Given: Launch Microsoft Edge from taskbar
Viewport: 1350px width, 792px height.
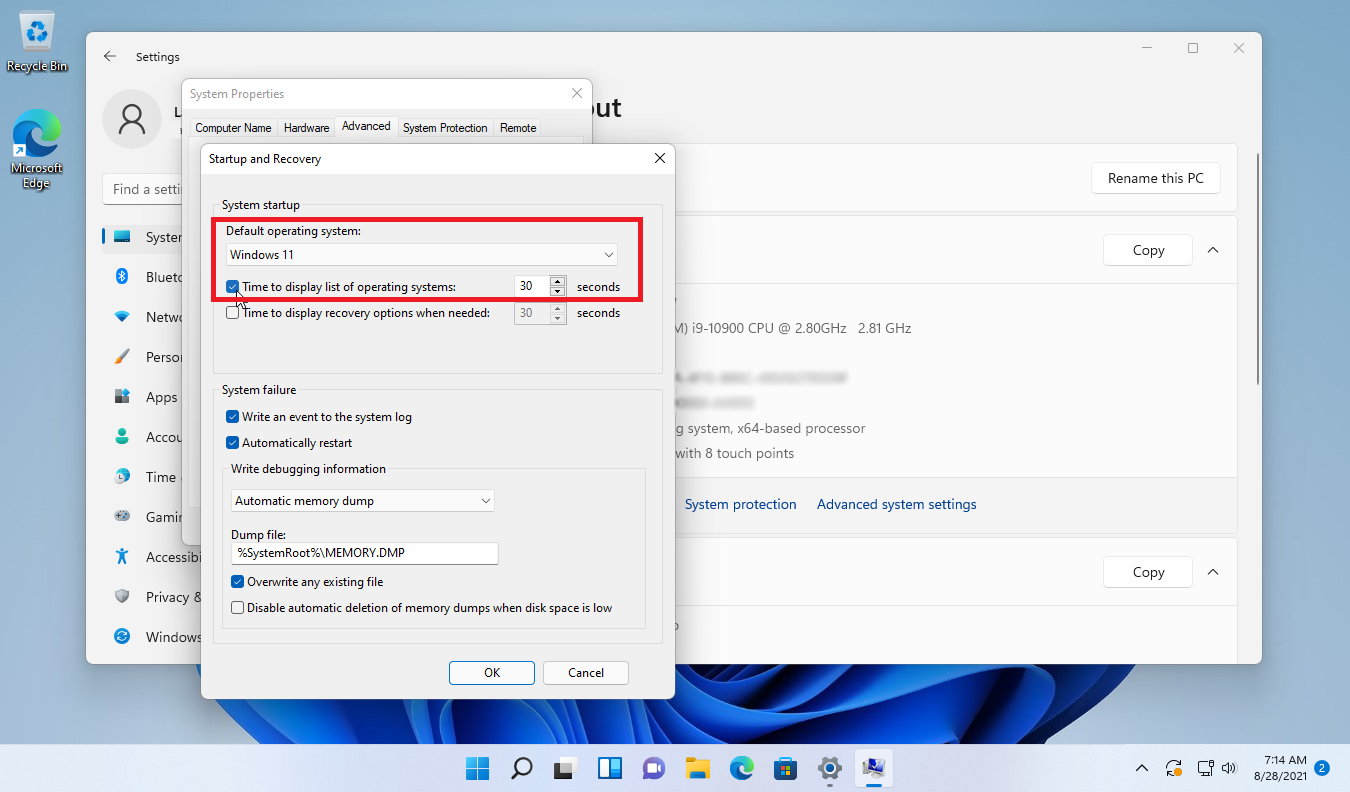Looking at the screenshot, I should tap(741, 768).
